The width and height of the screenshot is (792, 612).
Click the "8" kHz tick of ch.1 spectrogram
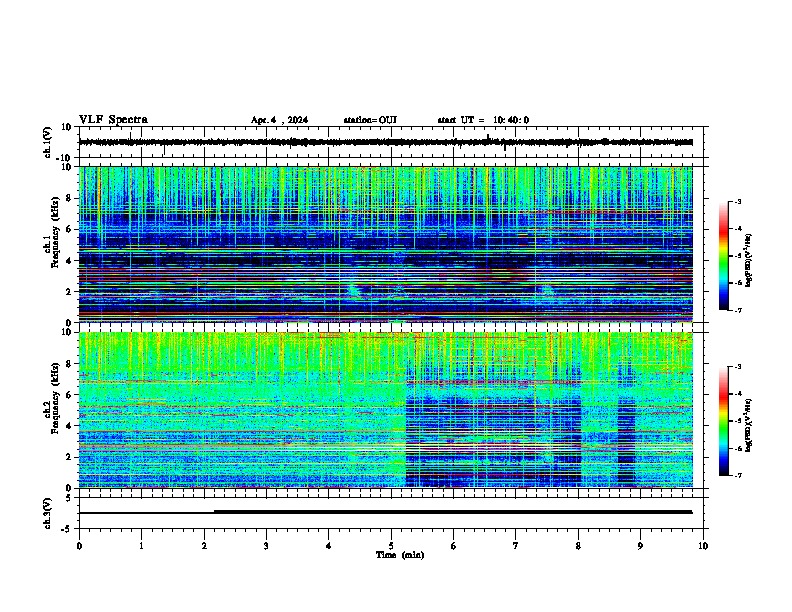click(x=69, y=198)
